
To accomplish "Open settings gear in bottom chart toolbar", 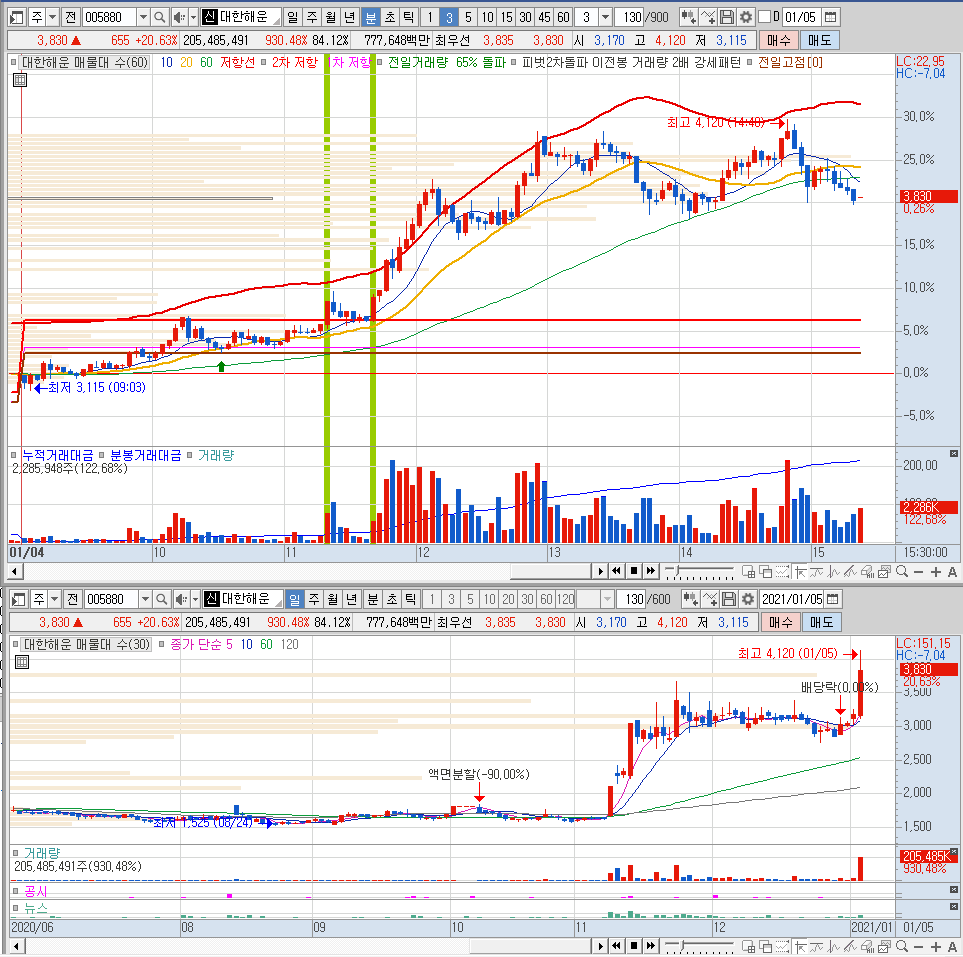I will coord(747,599).
